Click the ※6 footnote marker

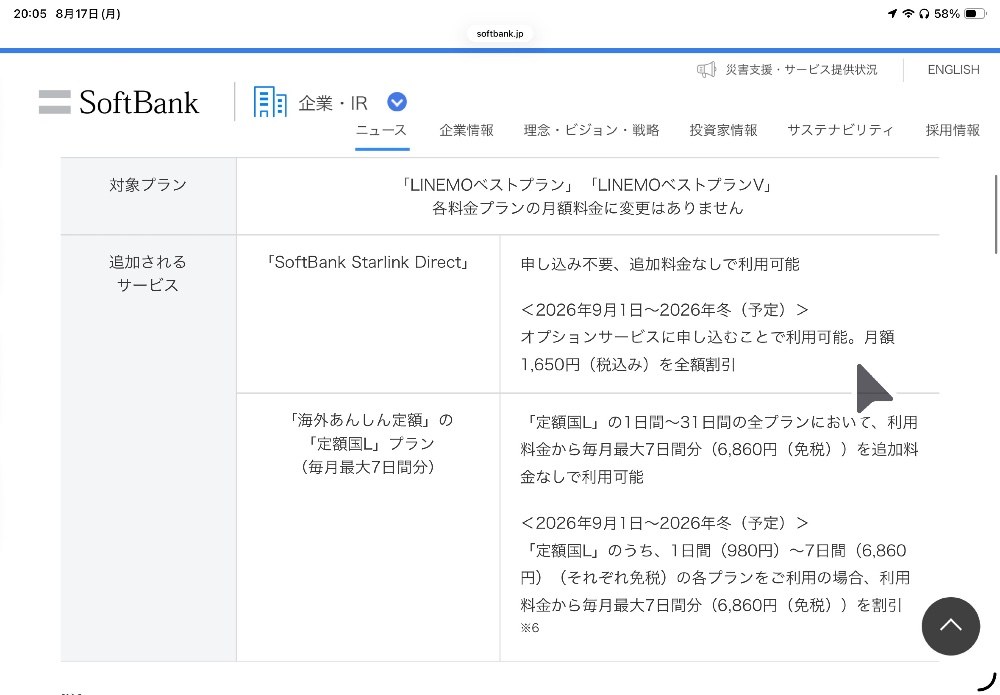click(x=530, y=628)
